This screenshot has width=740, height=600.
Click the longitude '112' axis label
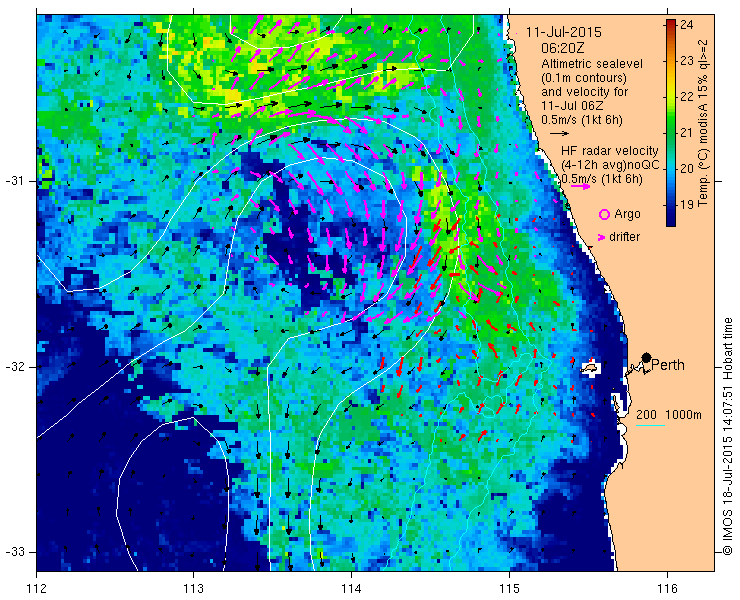click(x=36, y=589)
